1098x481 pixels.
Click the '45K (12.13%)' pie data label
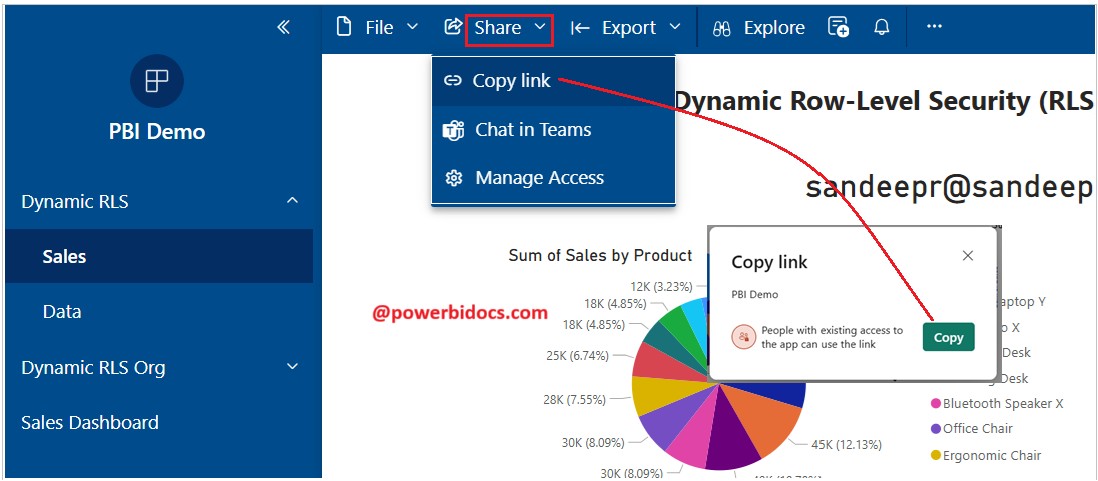point(847,445)
